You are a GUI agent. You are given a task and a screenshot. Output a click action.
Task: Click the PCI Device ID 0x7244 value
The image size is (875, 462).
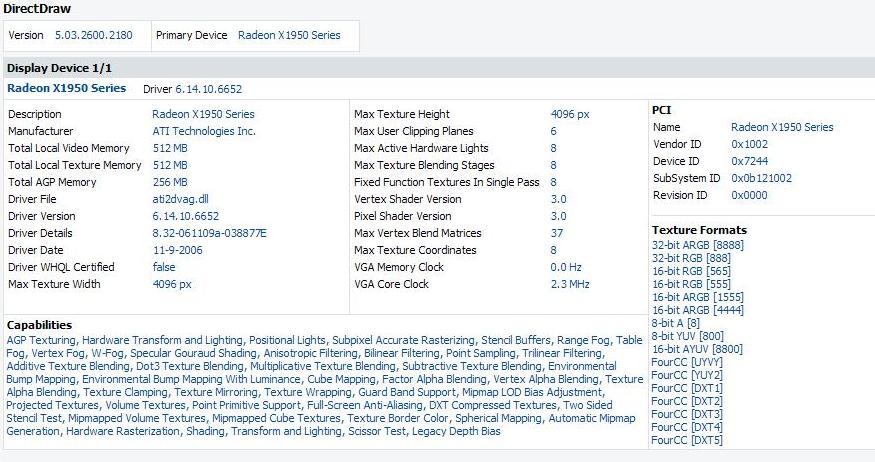(x=749, y=161)
